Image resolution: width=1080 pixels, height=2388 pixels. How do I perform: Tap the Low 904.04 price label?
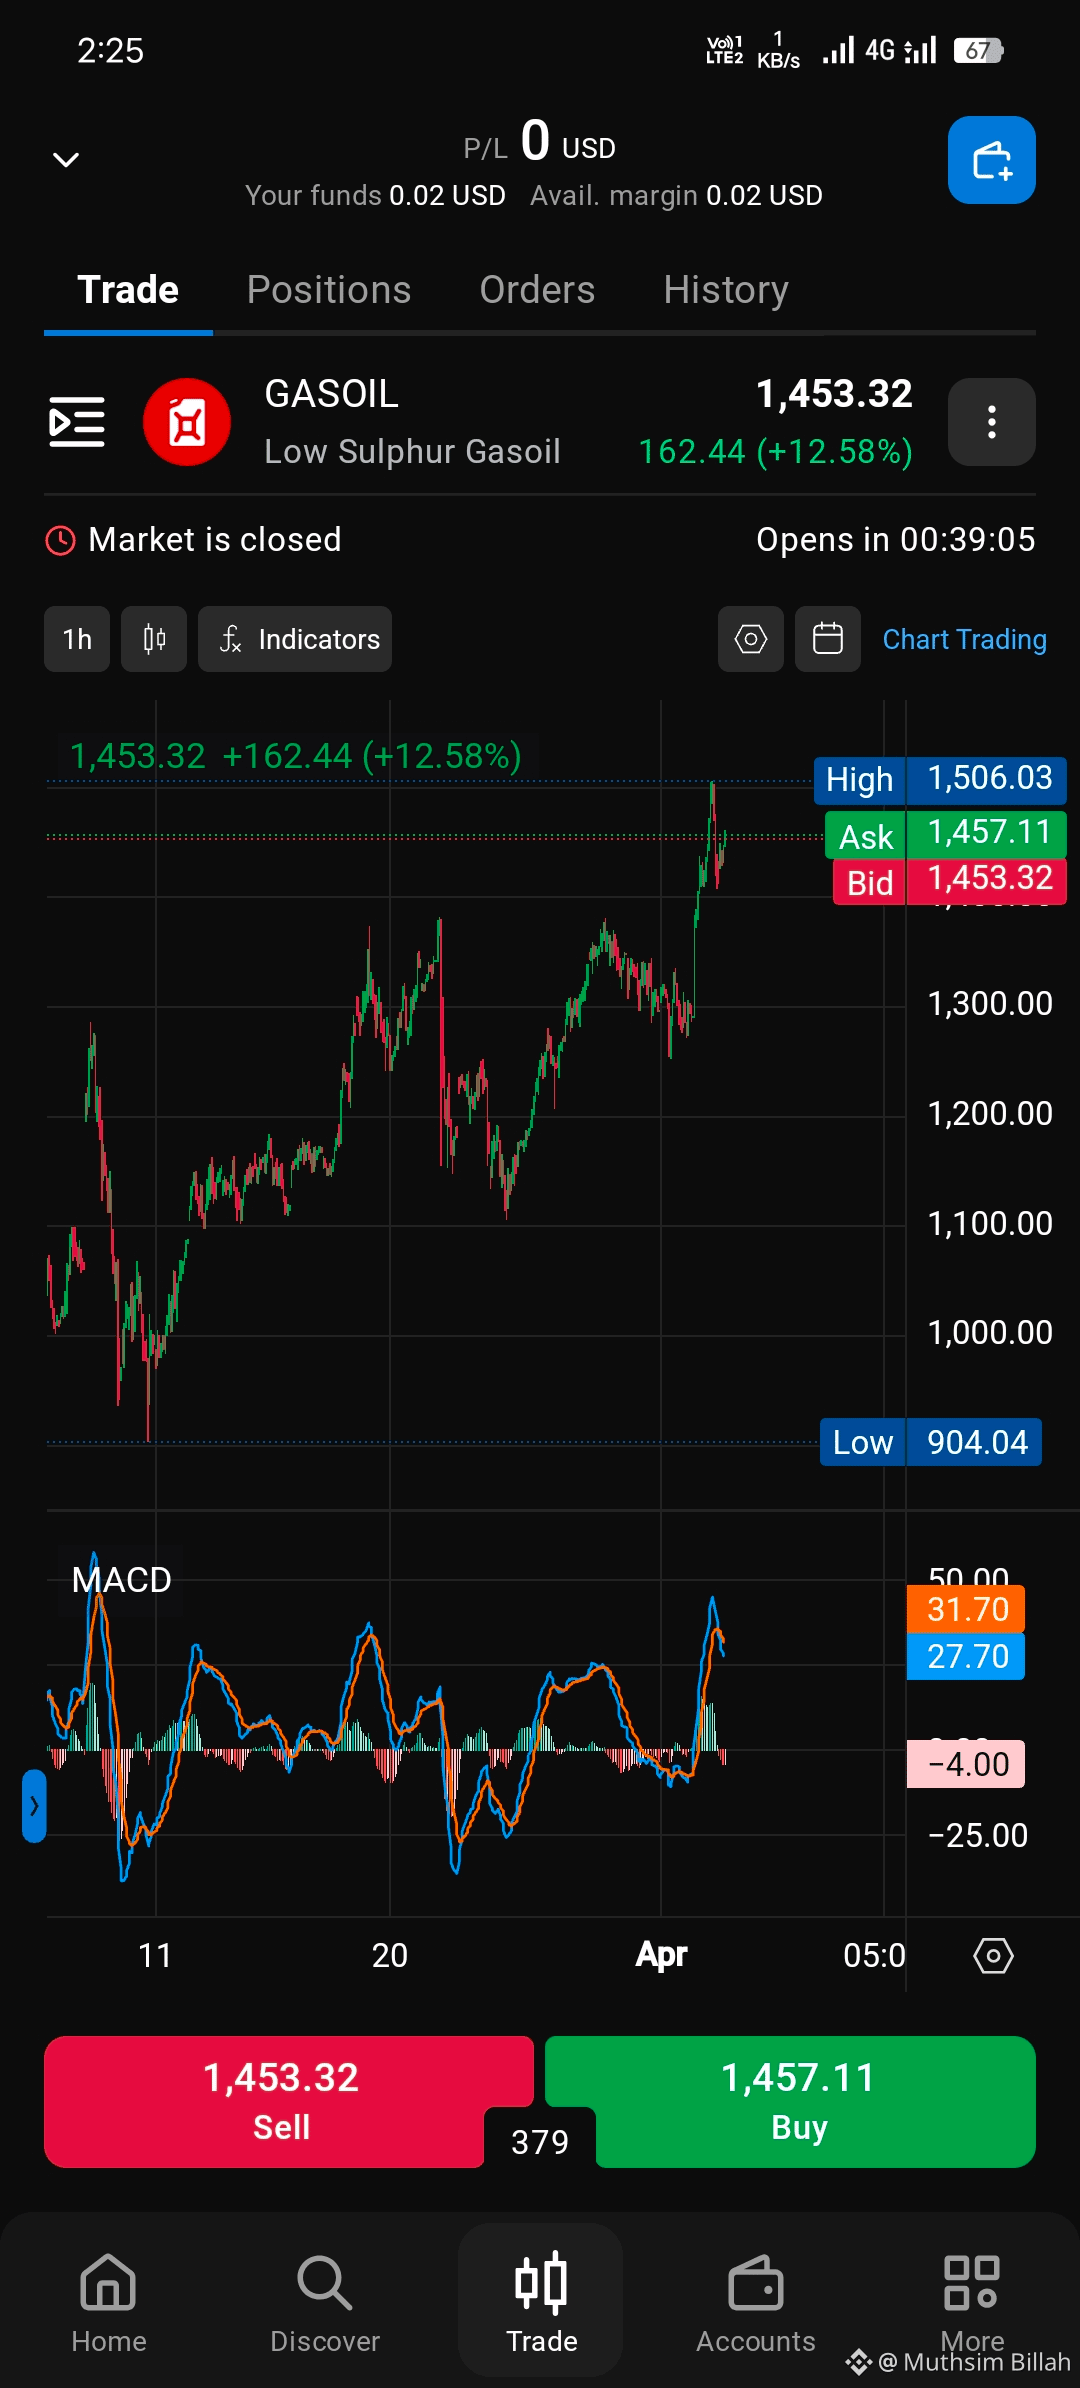(931, 1442)
